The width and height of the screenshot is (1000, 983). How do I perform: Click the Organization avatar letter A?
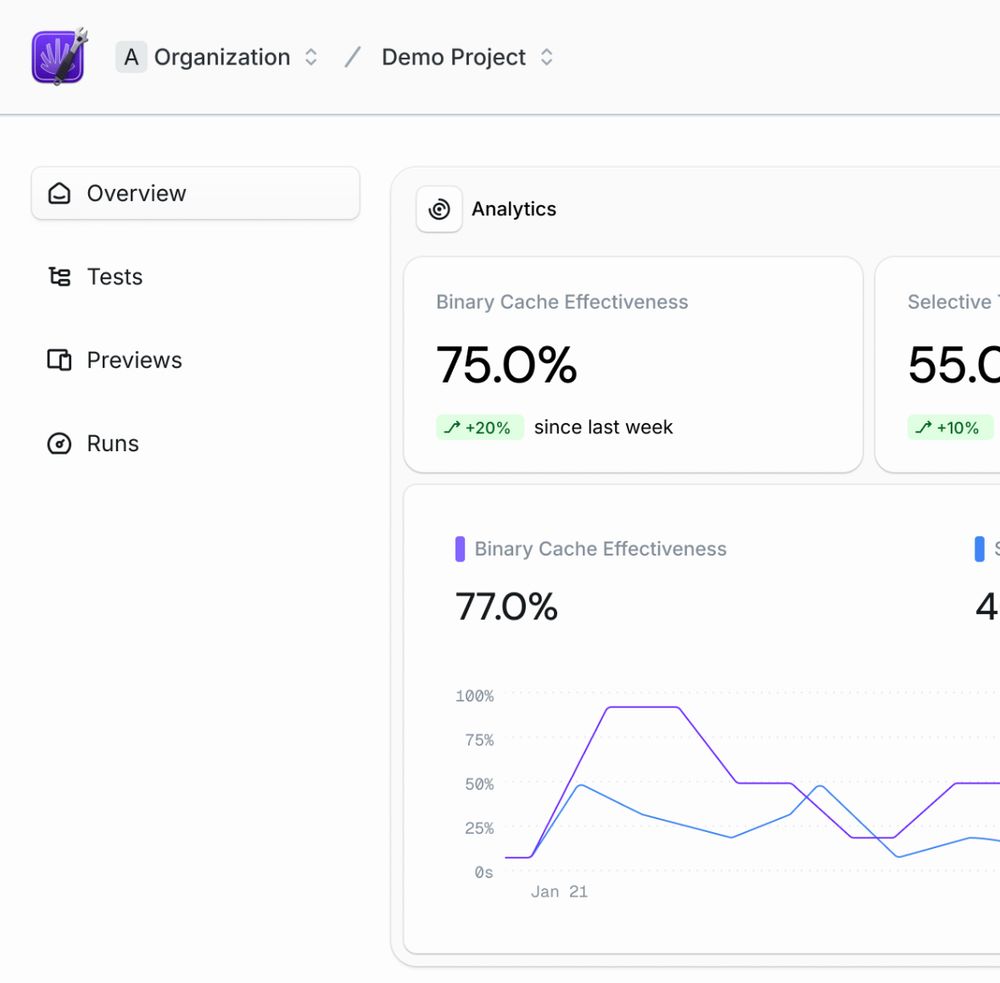[131, 57]
